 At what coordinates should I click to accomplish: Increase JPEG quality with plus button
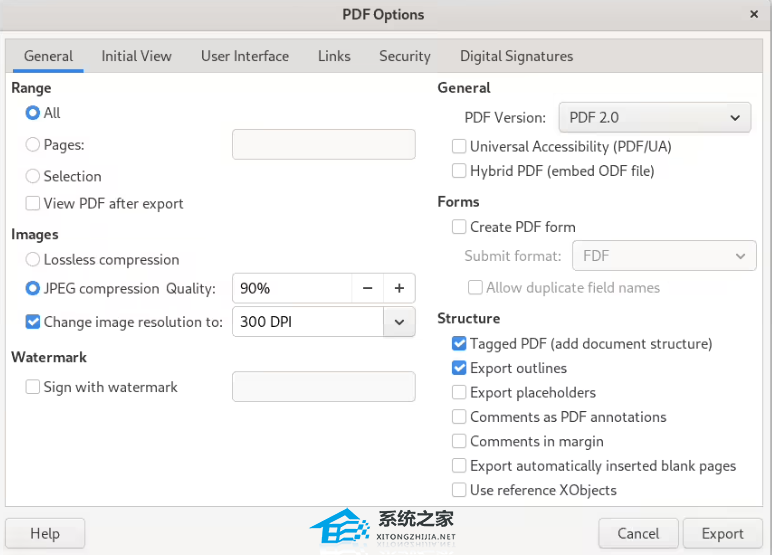399,288
